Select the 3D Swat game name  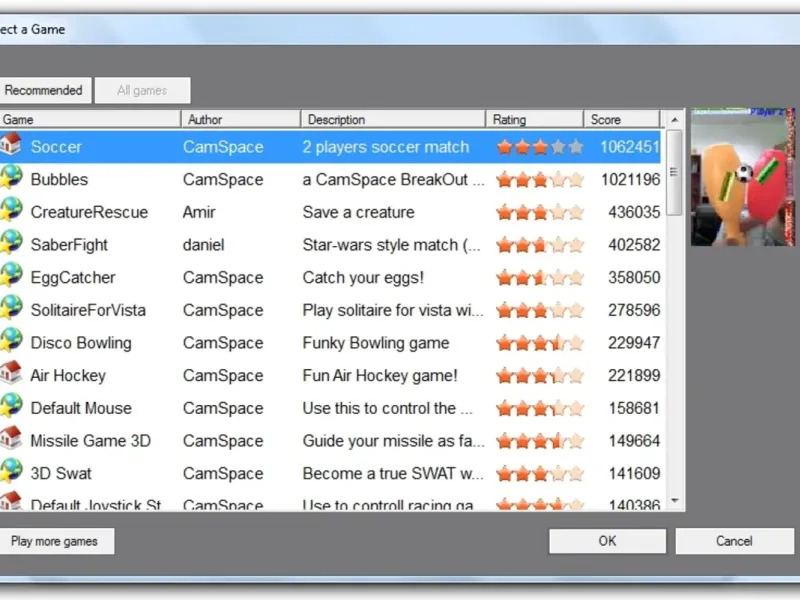(x=61, y=473)
